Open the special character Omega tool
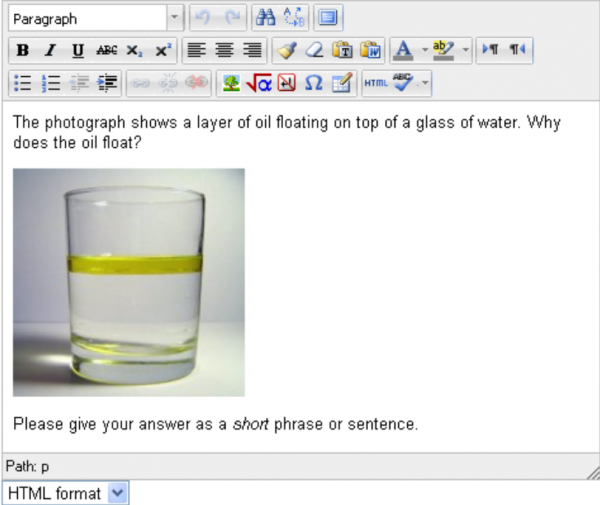Screen dimensions: 600x505 point(313,84)
